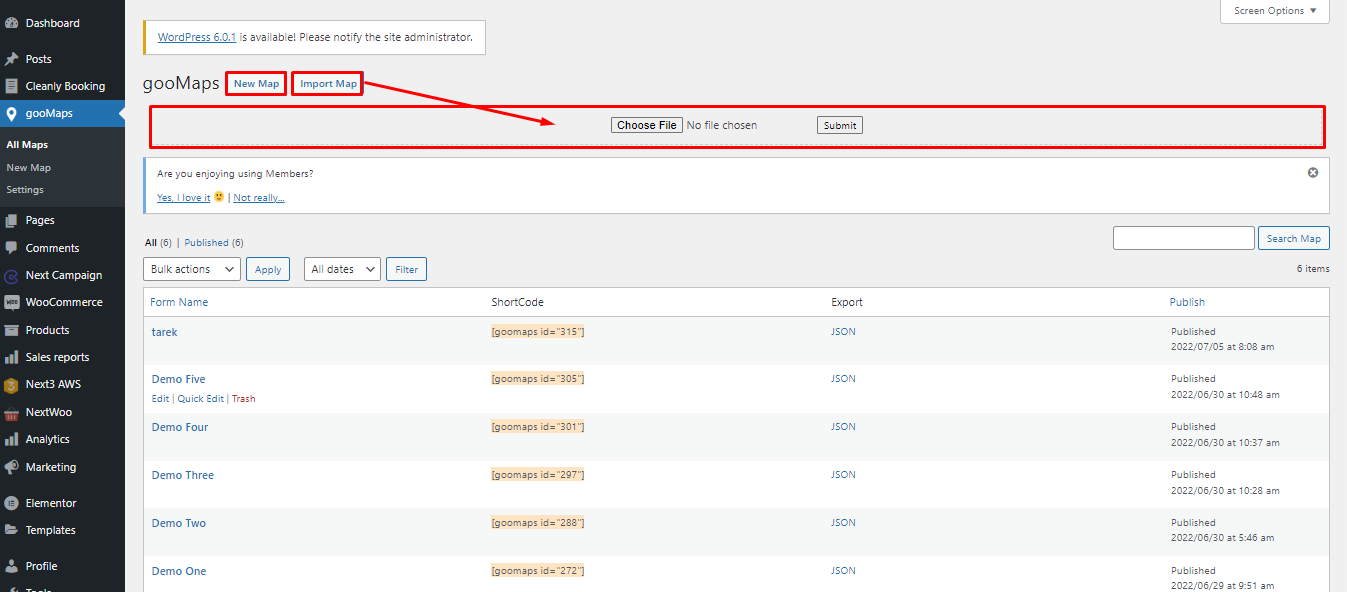Click the Next3 AWS icon

(12, 384)
